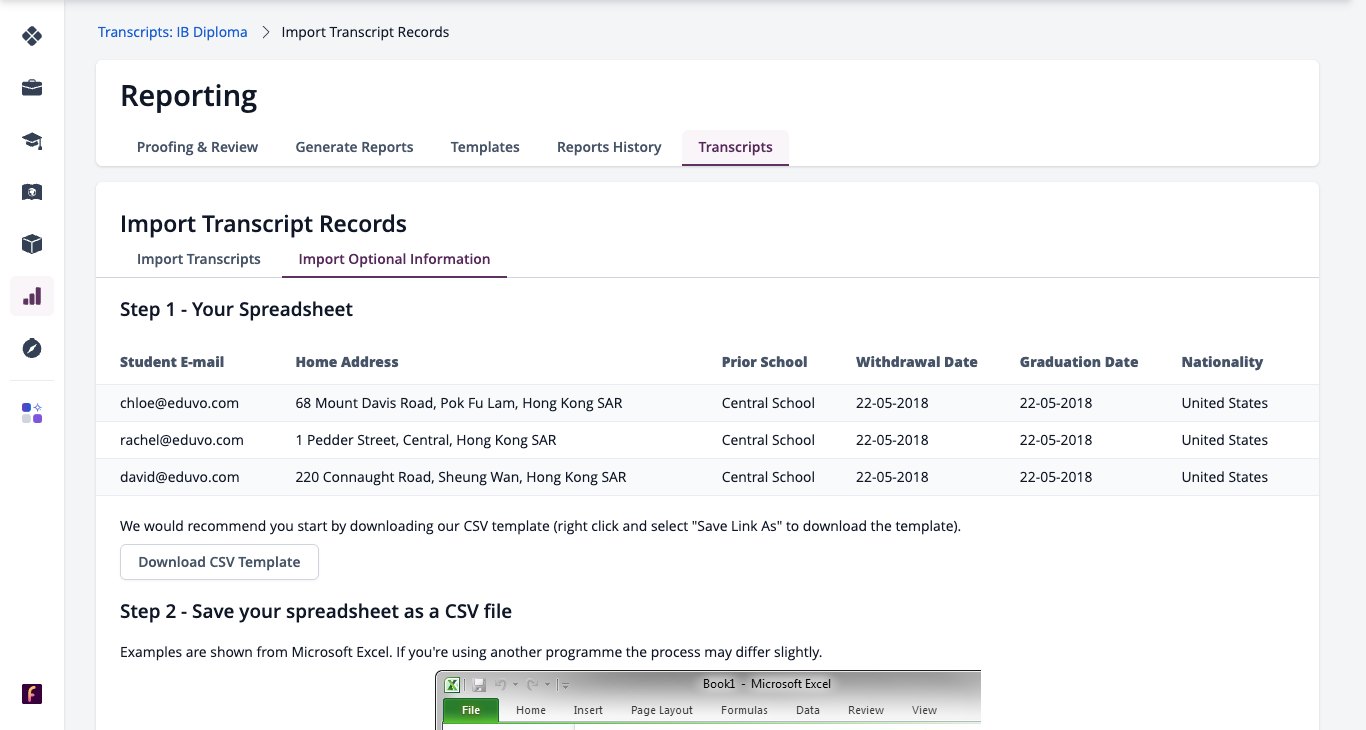Click the compass icon in sidebar

[x=32, y=348]
